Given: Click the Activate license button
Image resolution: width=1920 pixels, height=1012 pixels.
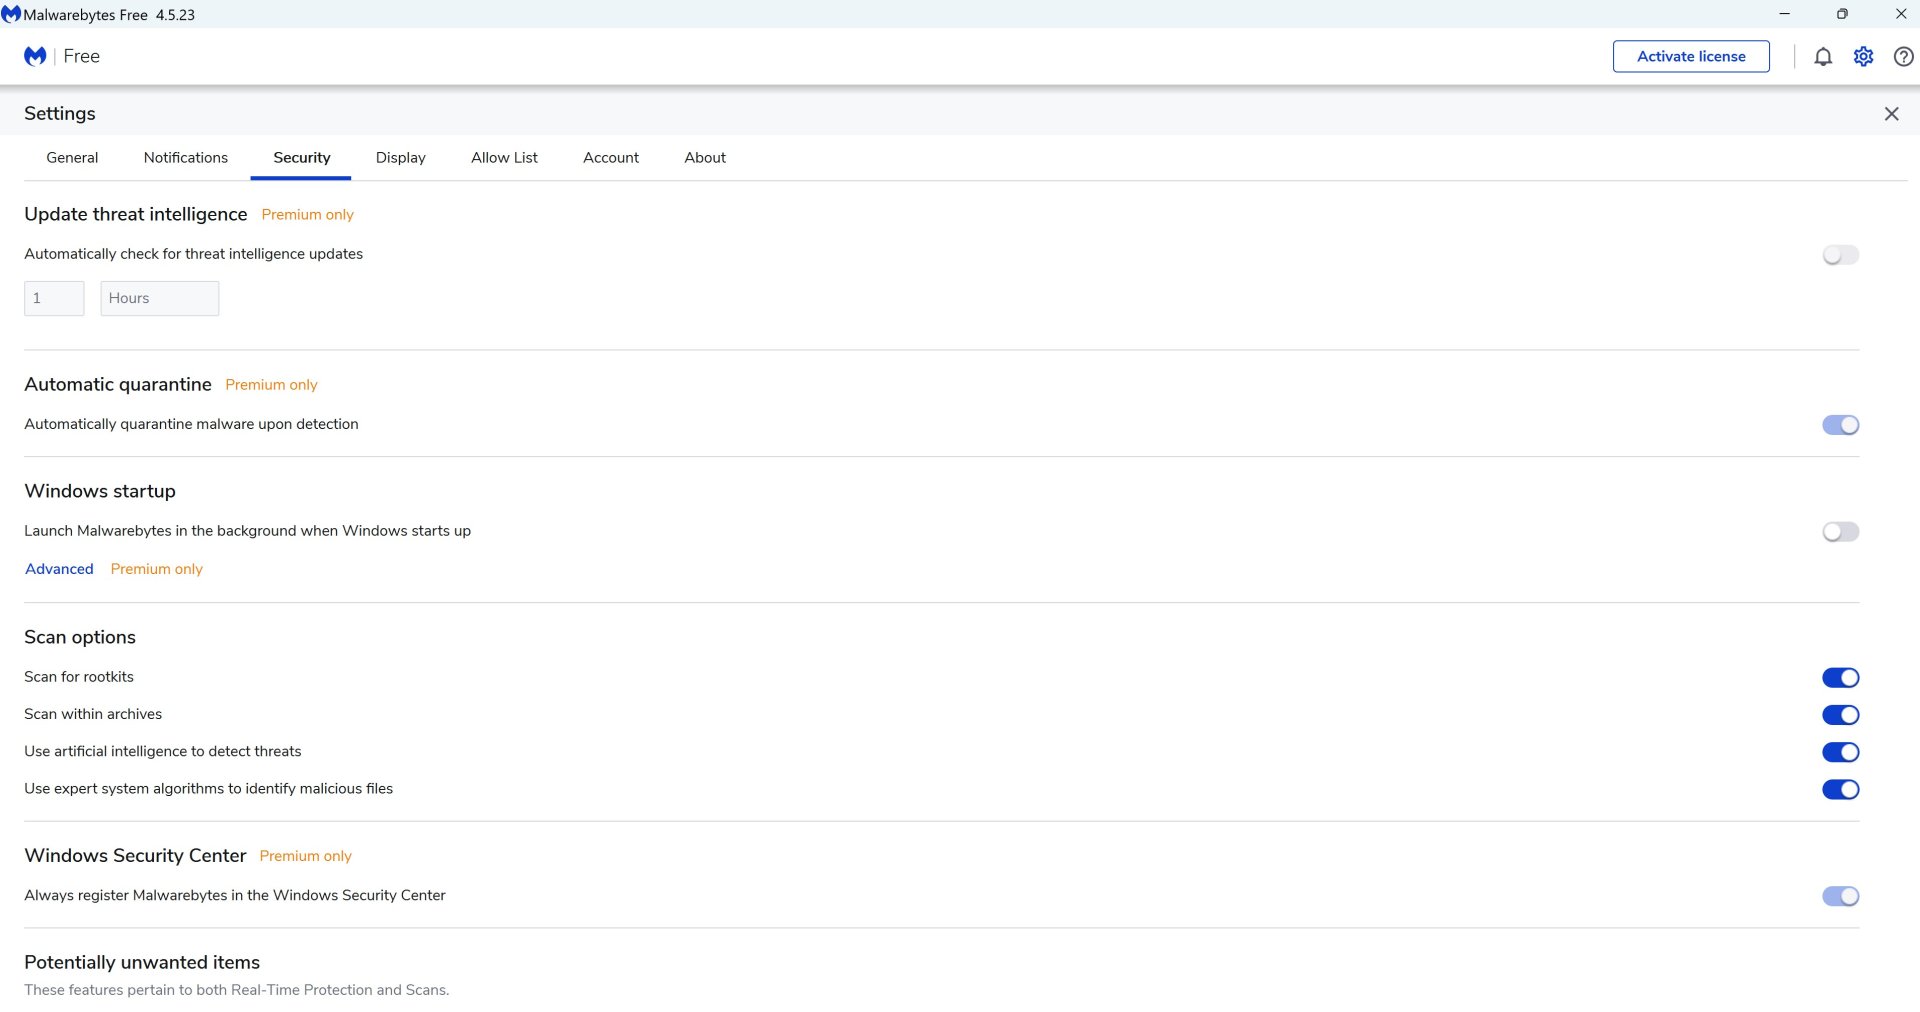Looking at the screenshot, I should click(x=1691, y=57).
